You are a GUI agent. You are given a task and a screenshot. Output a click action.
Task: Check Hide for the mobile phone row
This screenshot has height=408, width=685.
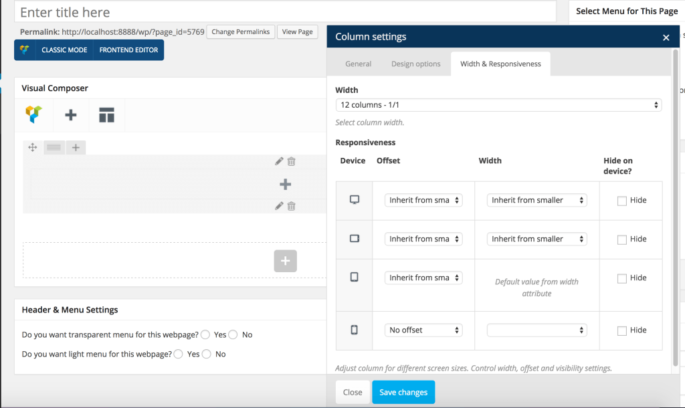[x=622, y=330]
